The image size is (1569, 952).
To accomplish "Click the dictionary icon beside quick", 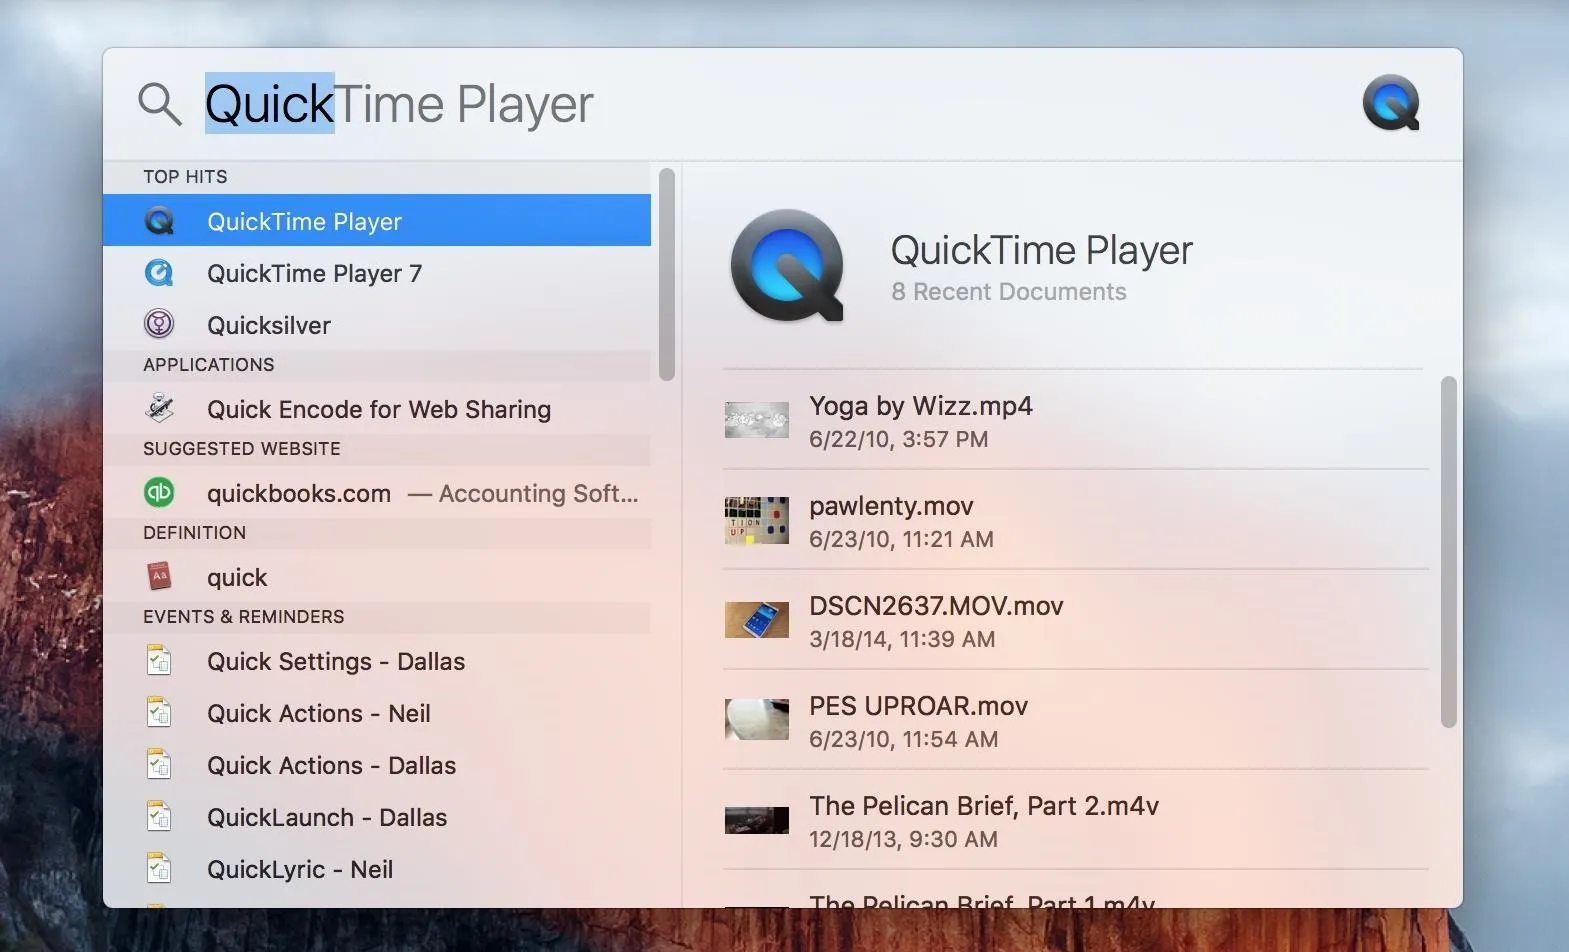I will tap(159, 577).
